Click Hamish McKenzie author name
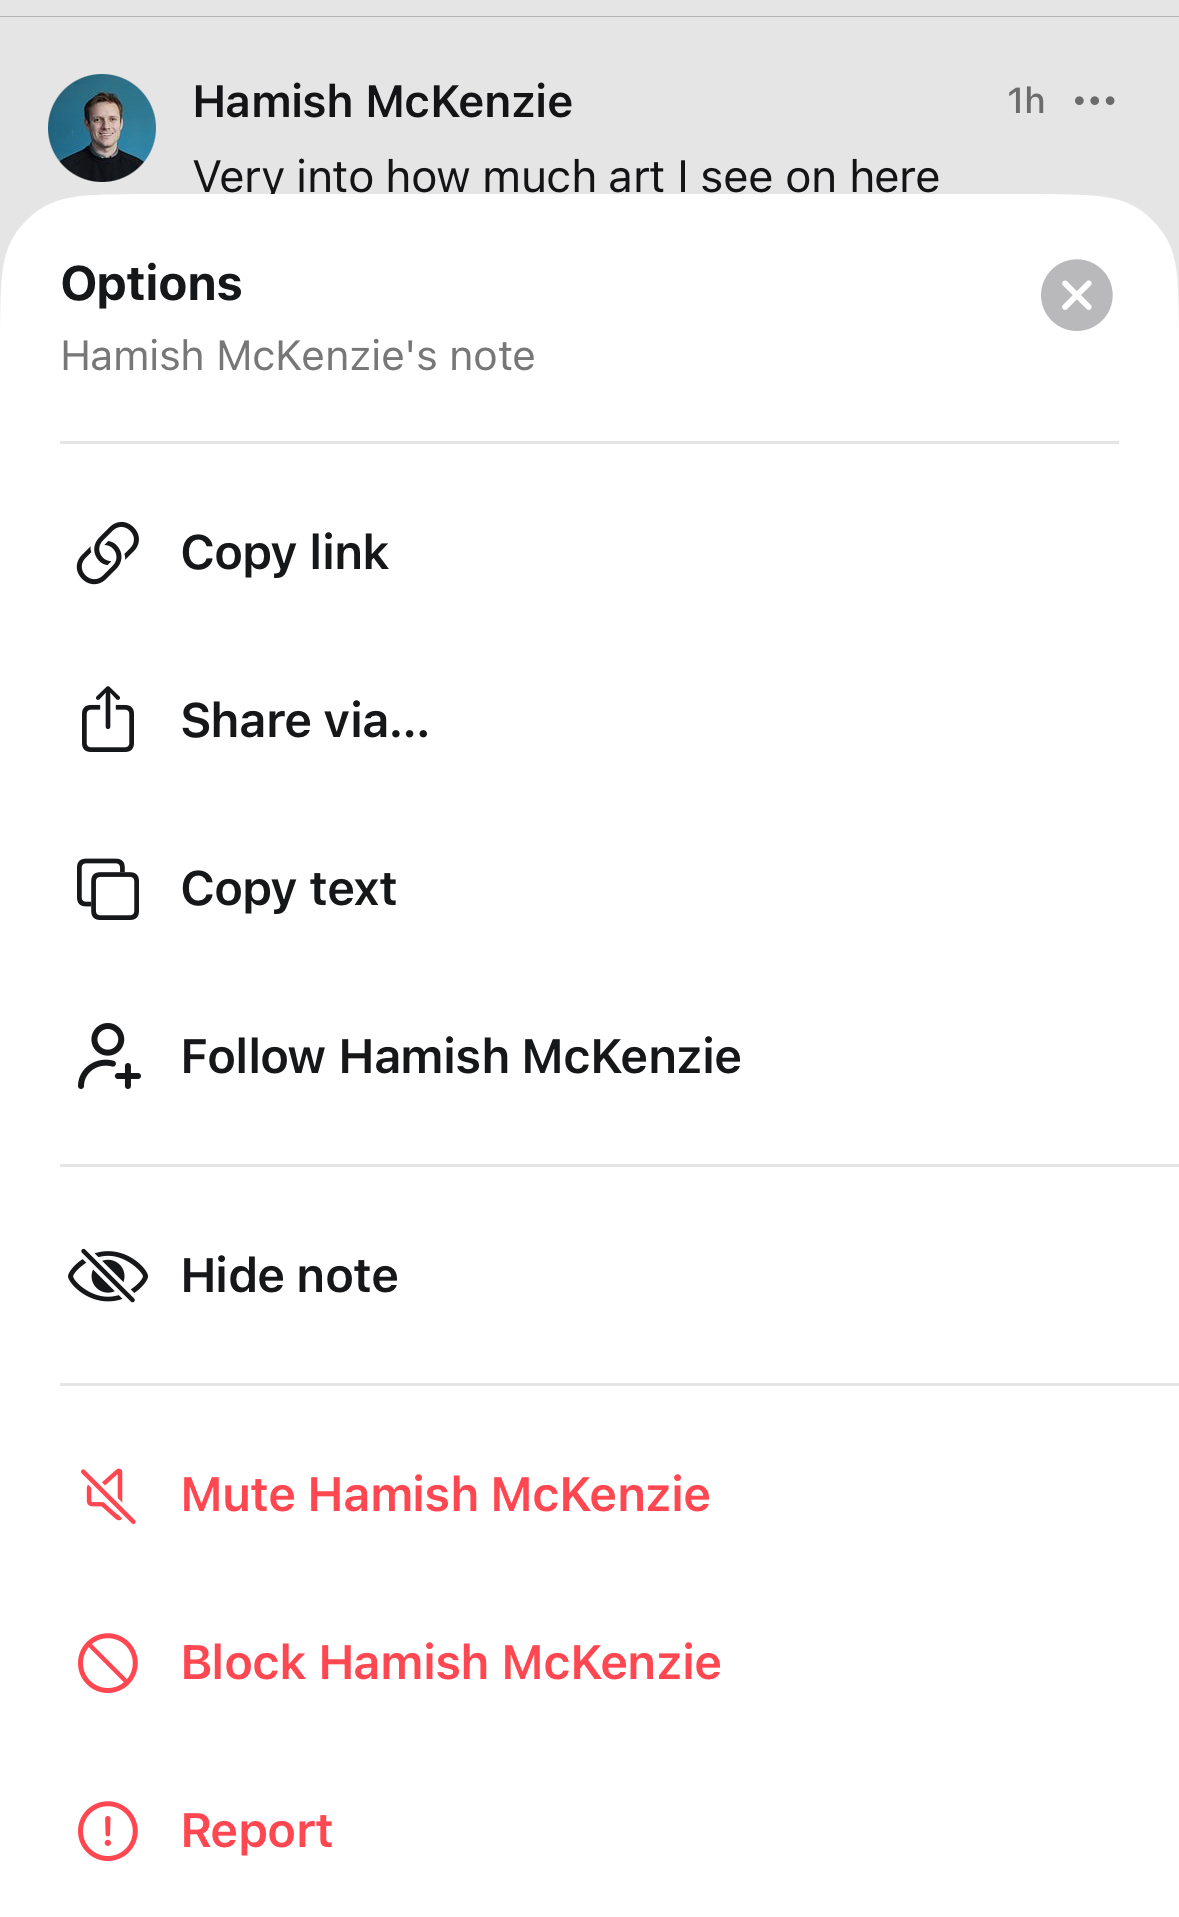1179x1917 pixels. click(383, 101)
